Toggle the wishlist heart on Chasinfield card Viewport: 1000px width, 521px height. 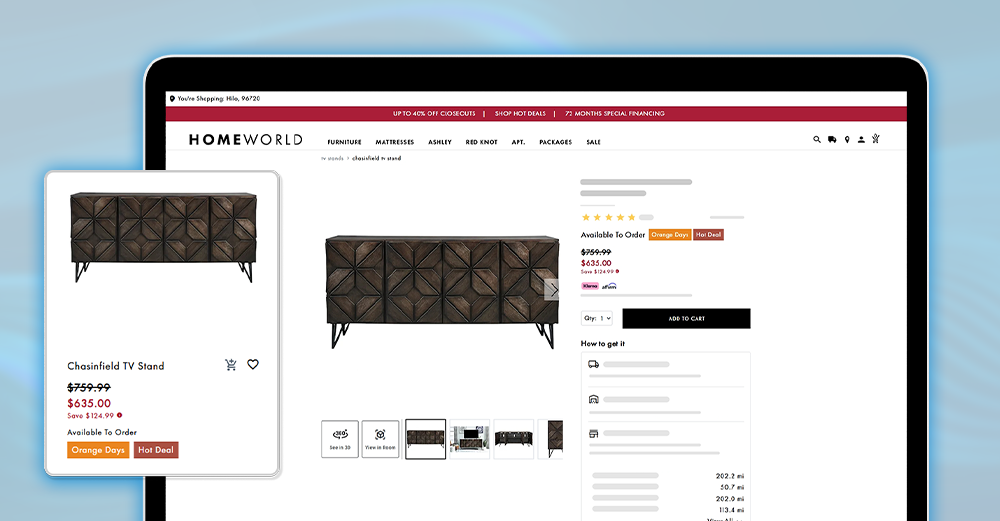[253, 365]
